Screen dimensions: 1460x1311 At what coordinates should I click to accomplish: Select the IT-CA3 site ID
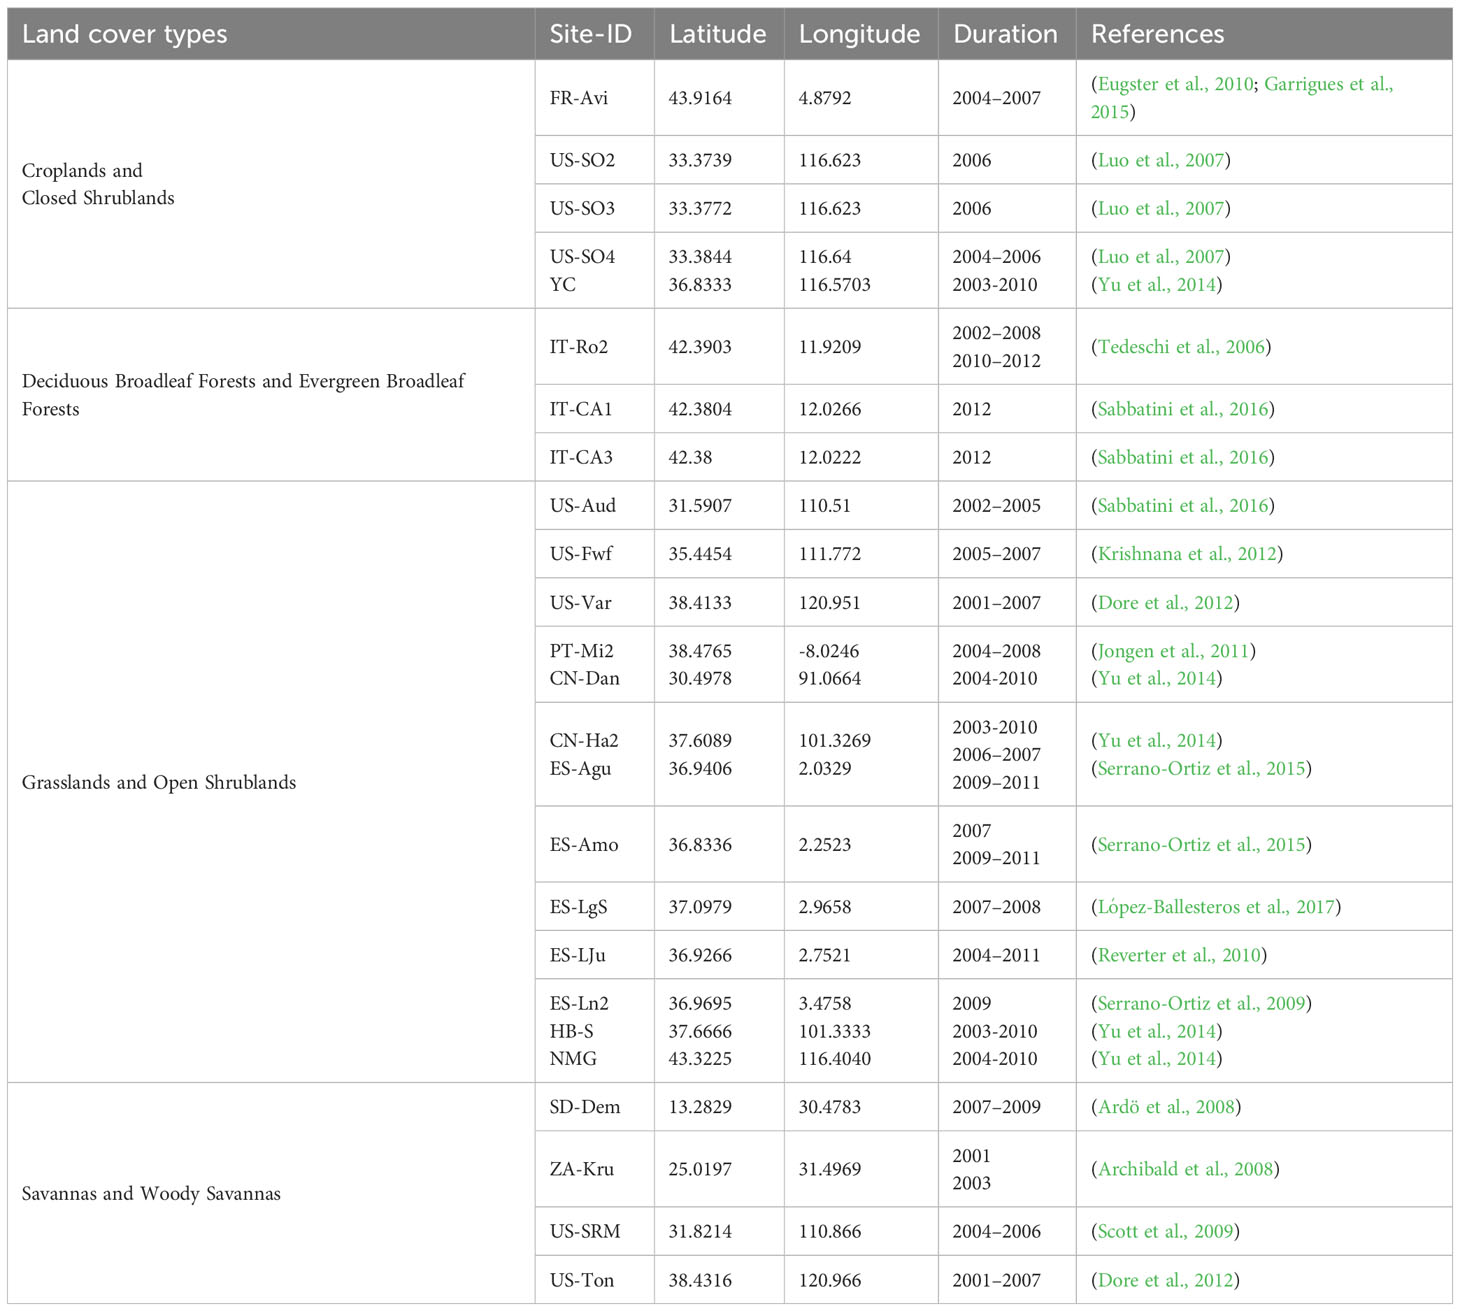(x=581, y=458)
